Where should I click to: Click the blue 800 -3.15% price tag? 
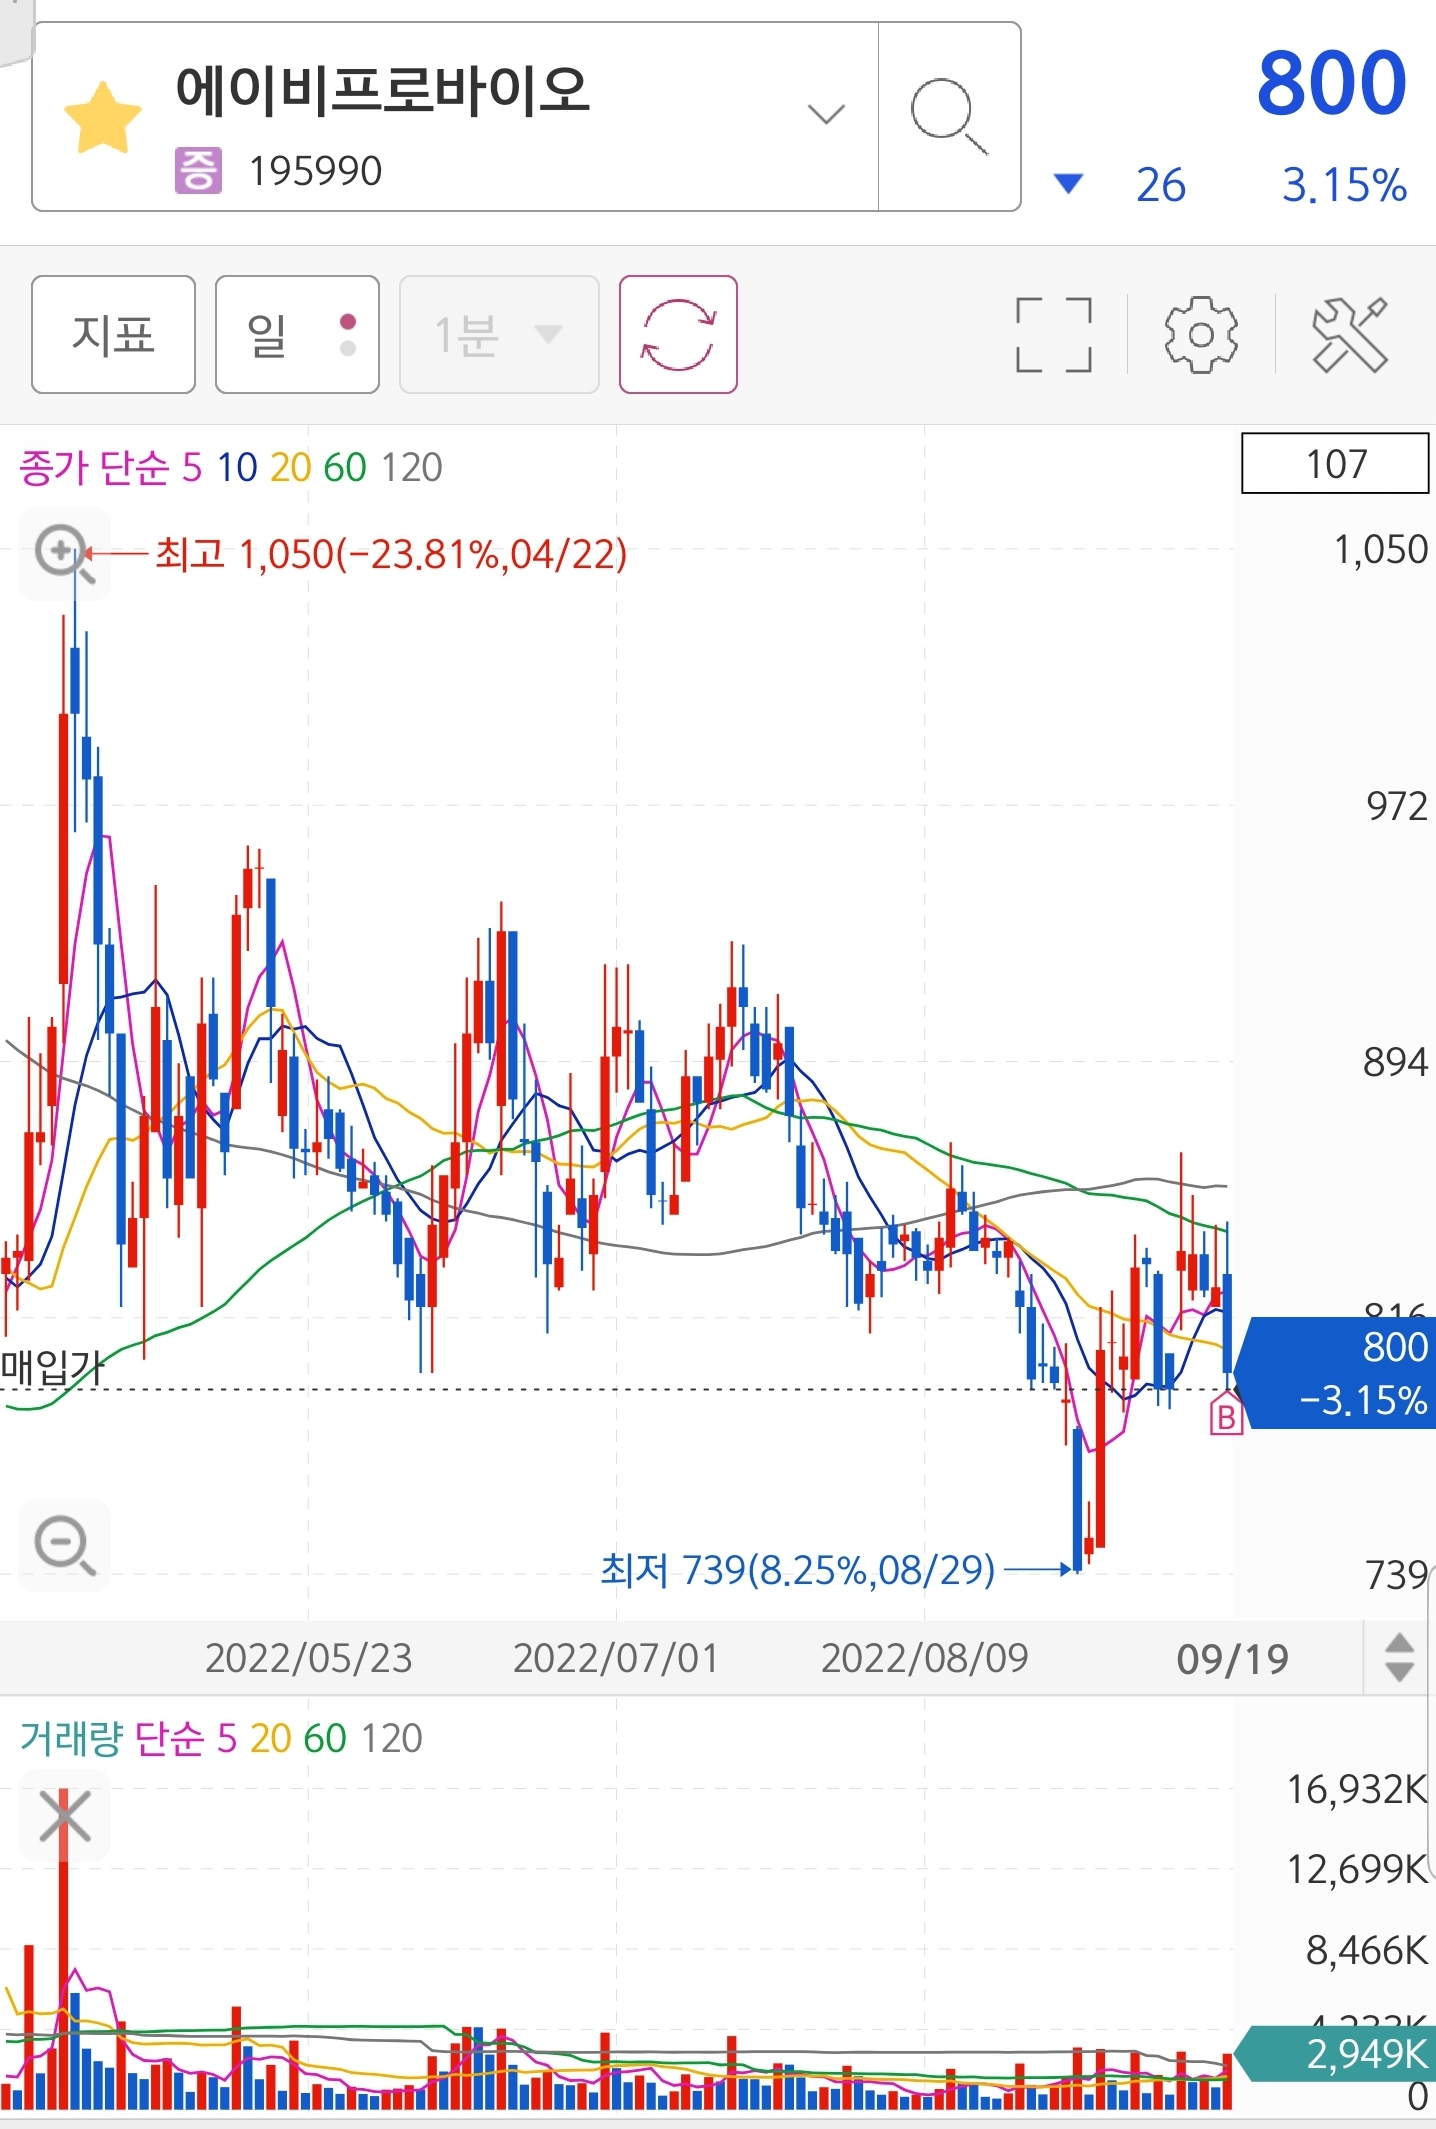click(1337, 1373)
